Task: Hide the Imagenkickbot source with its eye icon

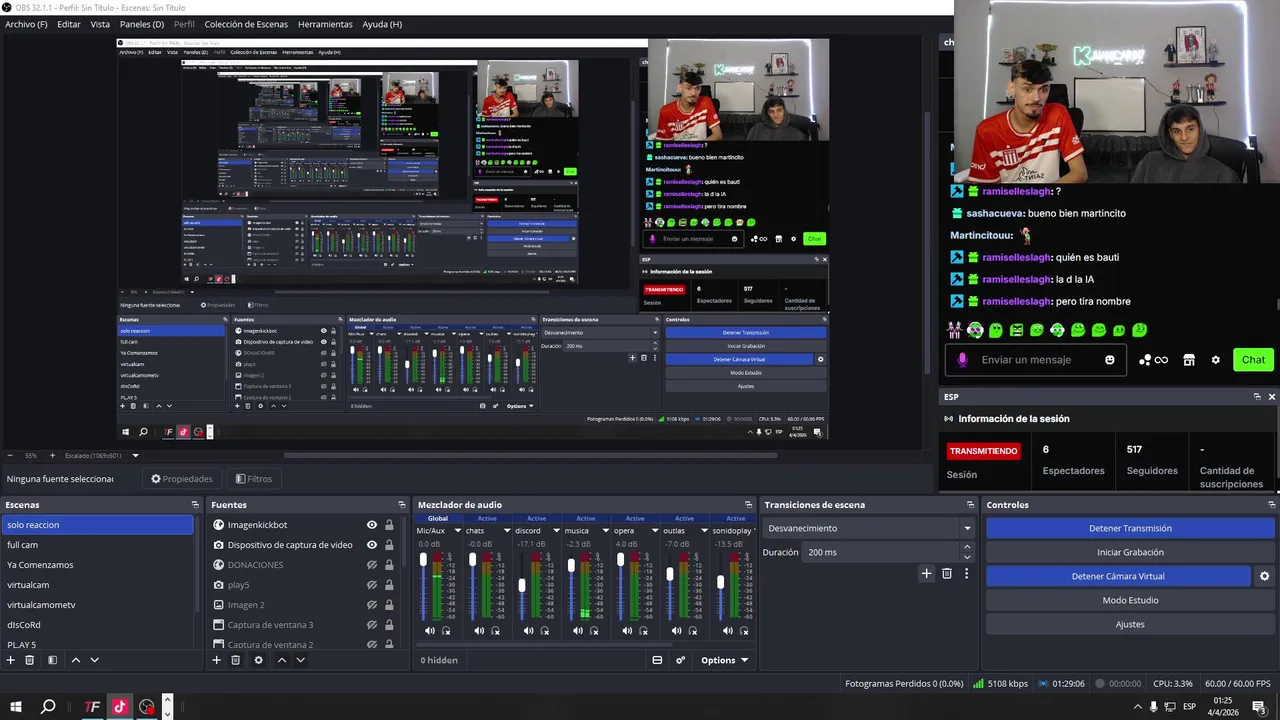Action: [x=372, y=525]
